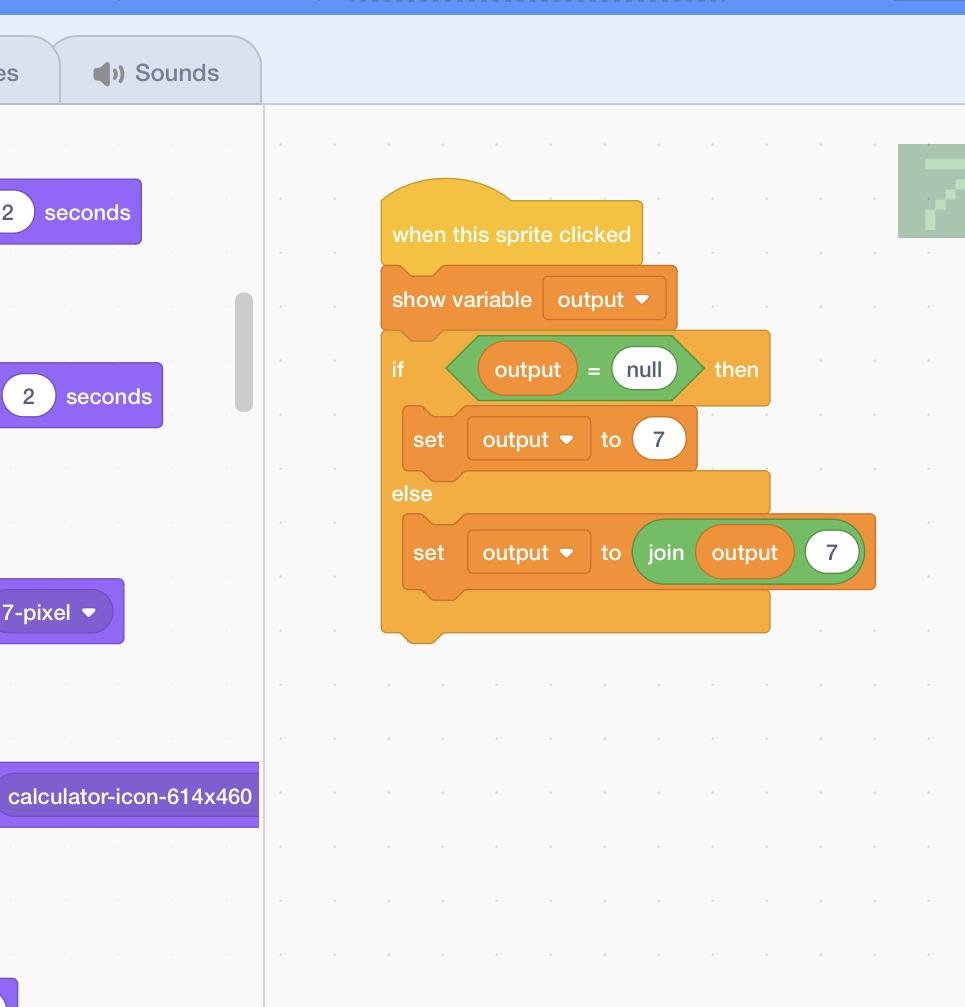Click the null text field in the condition
Viewport: 965px width, 1007px height.
[644, 370]
